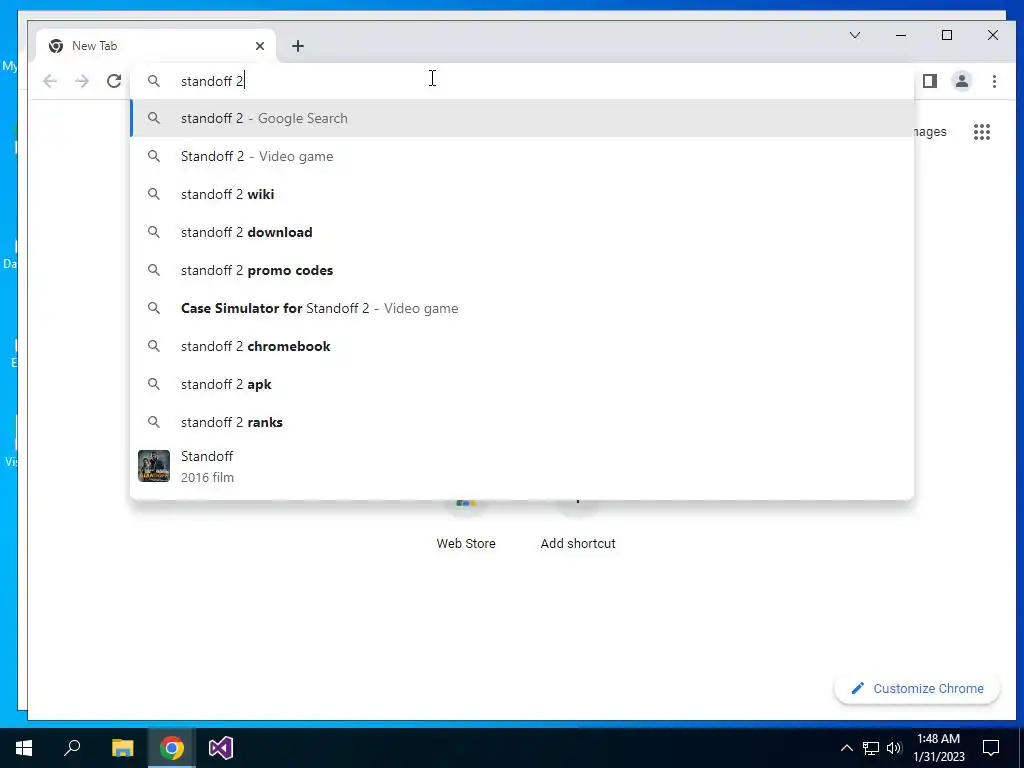Click the Standoff film poster thumbnail

[154, 466]
